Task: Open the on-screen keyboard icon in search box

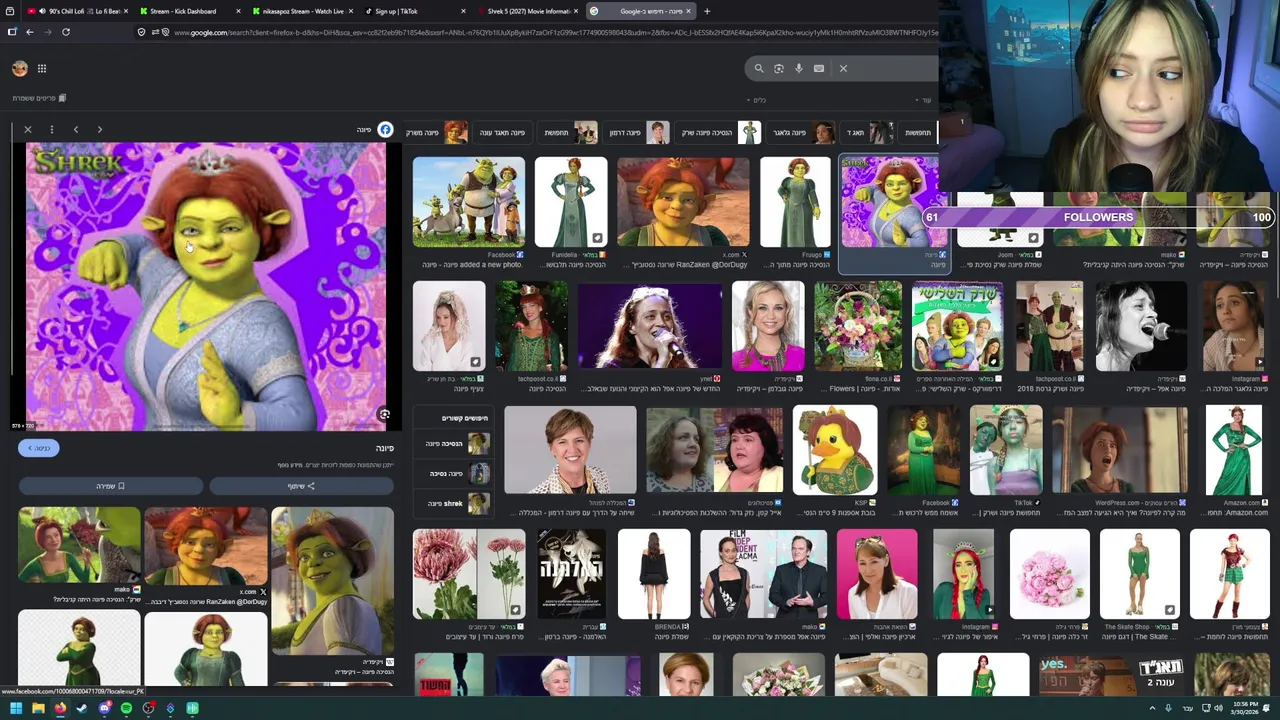Action: point(819,68)
